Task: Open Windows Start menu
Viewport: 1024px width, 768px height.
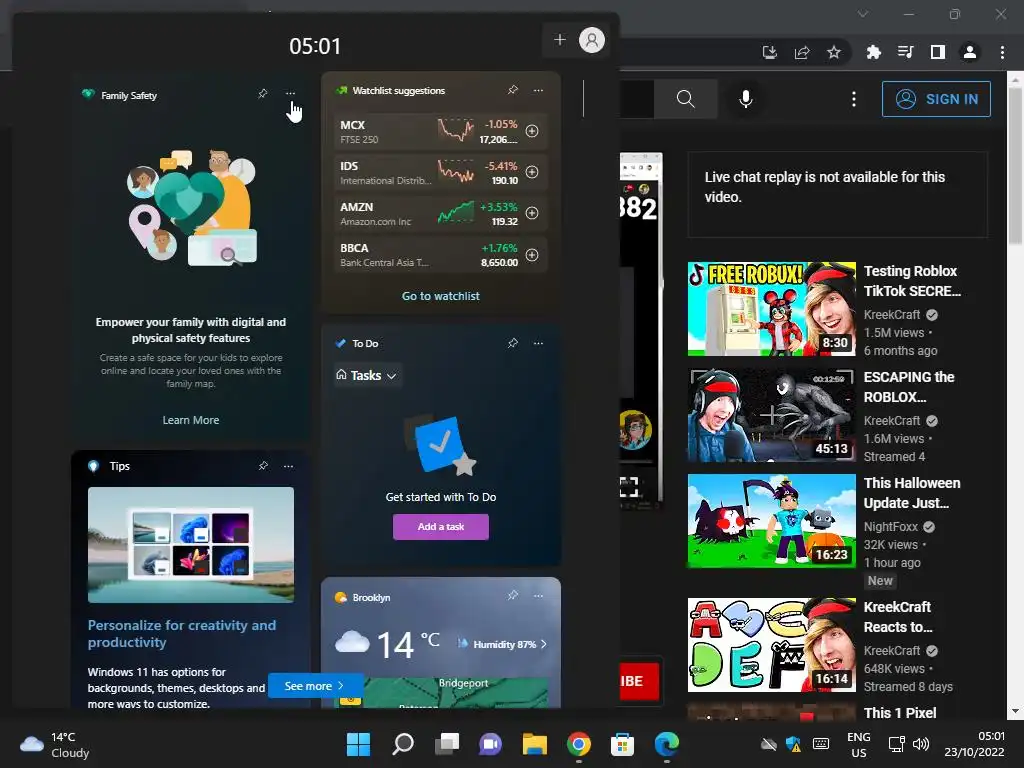Action: [x=358, y=744]
